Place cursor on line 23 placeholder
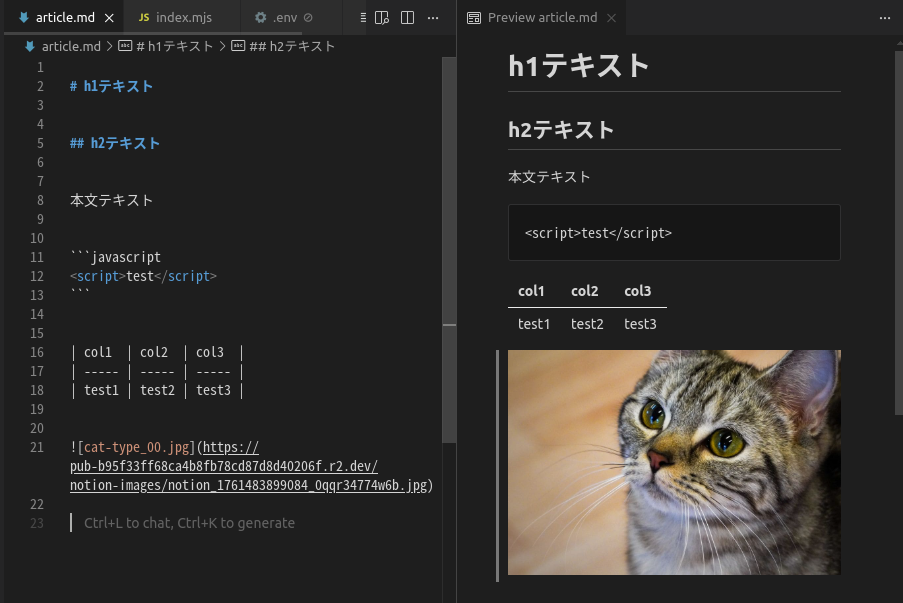903x603 pixels. point(189,523)
